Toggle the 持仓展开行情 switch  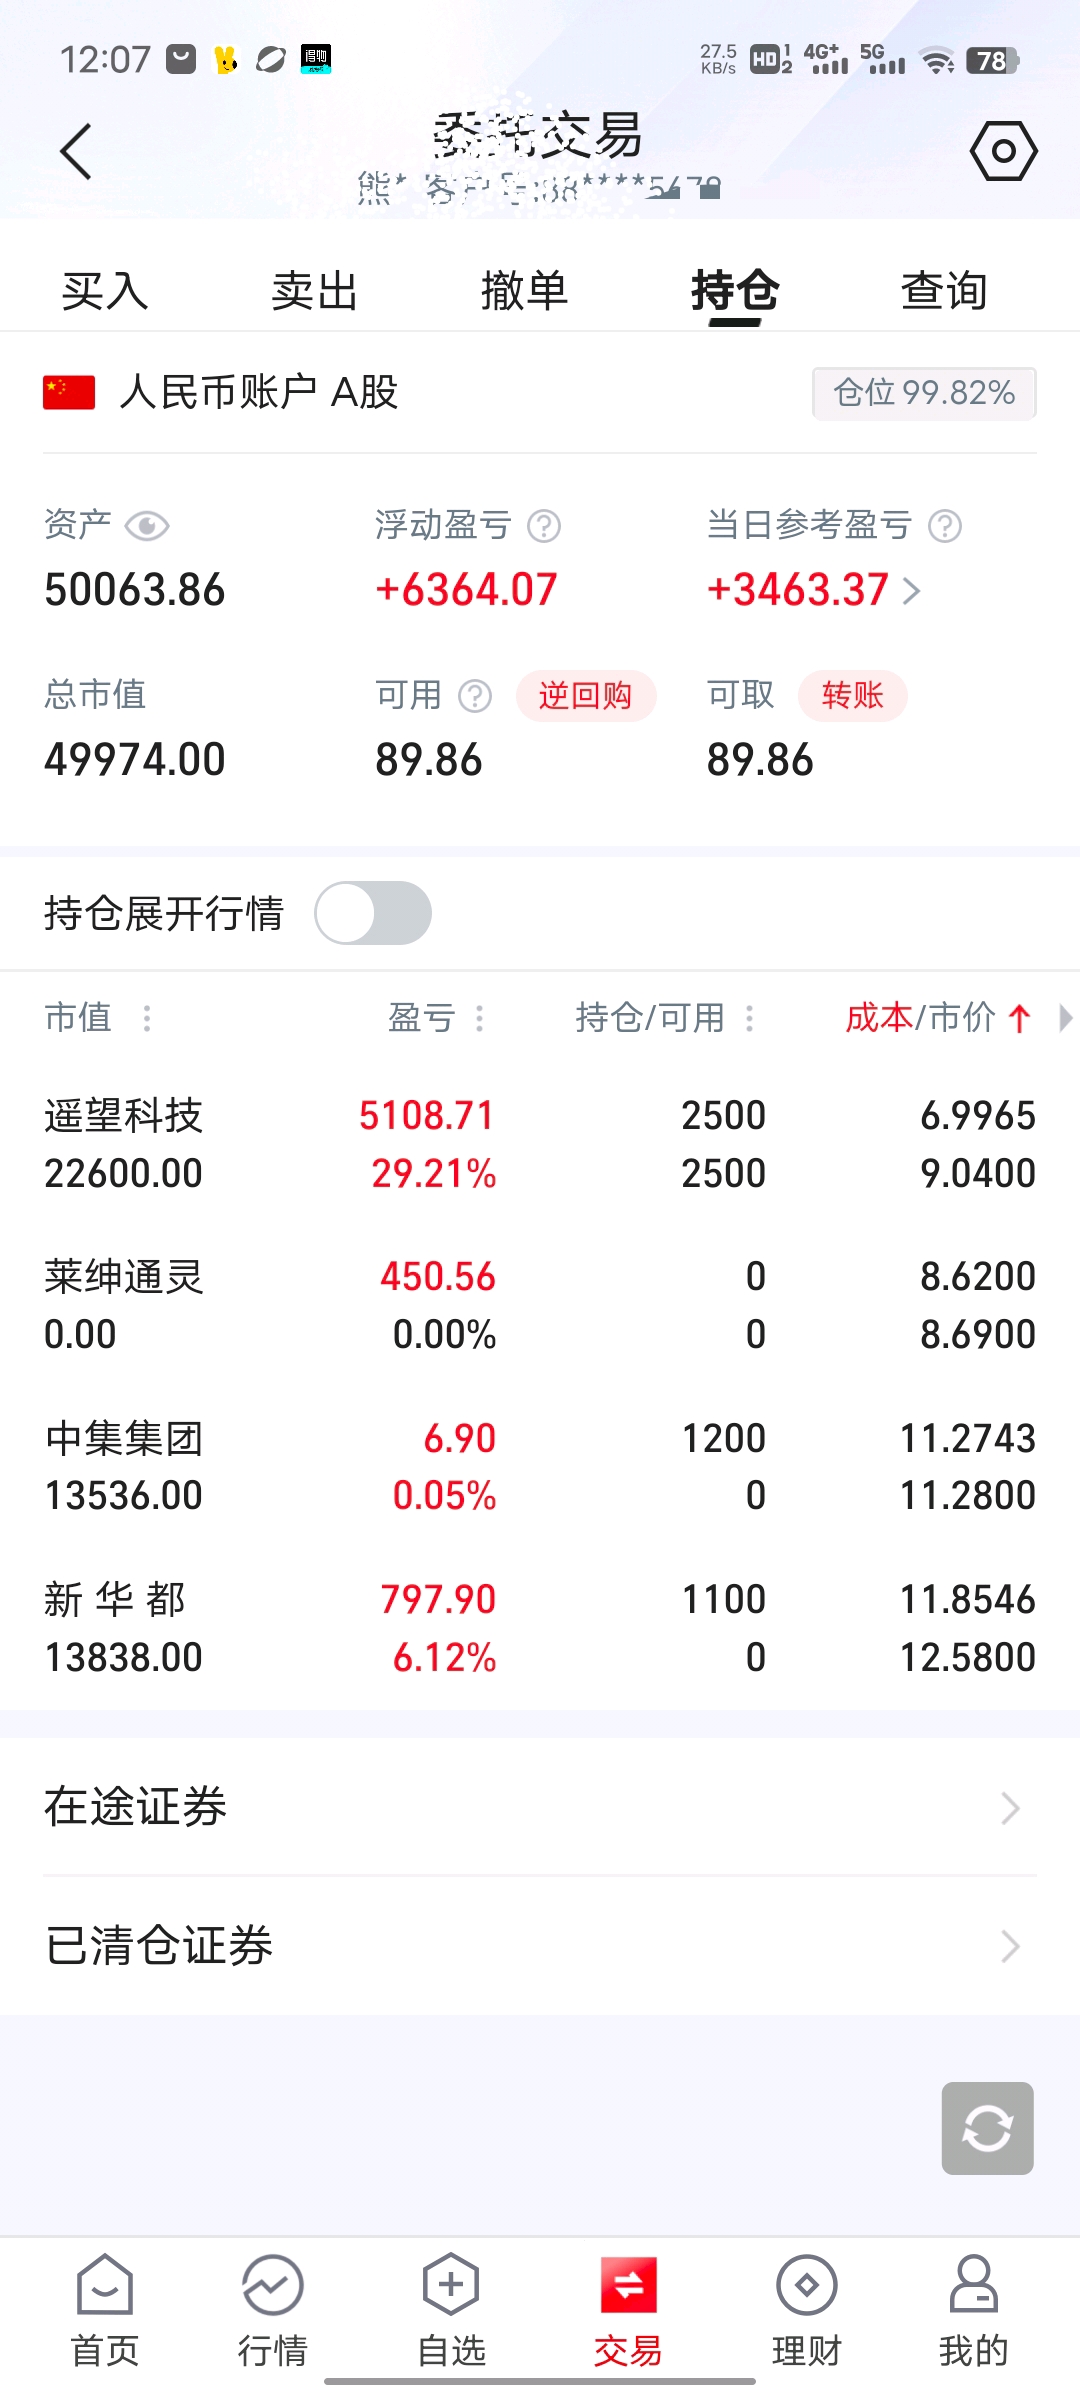[x=373, y=913]
